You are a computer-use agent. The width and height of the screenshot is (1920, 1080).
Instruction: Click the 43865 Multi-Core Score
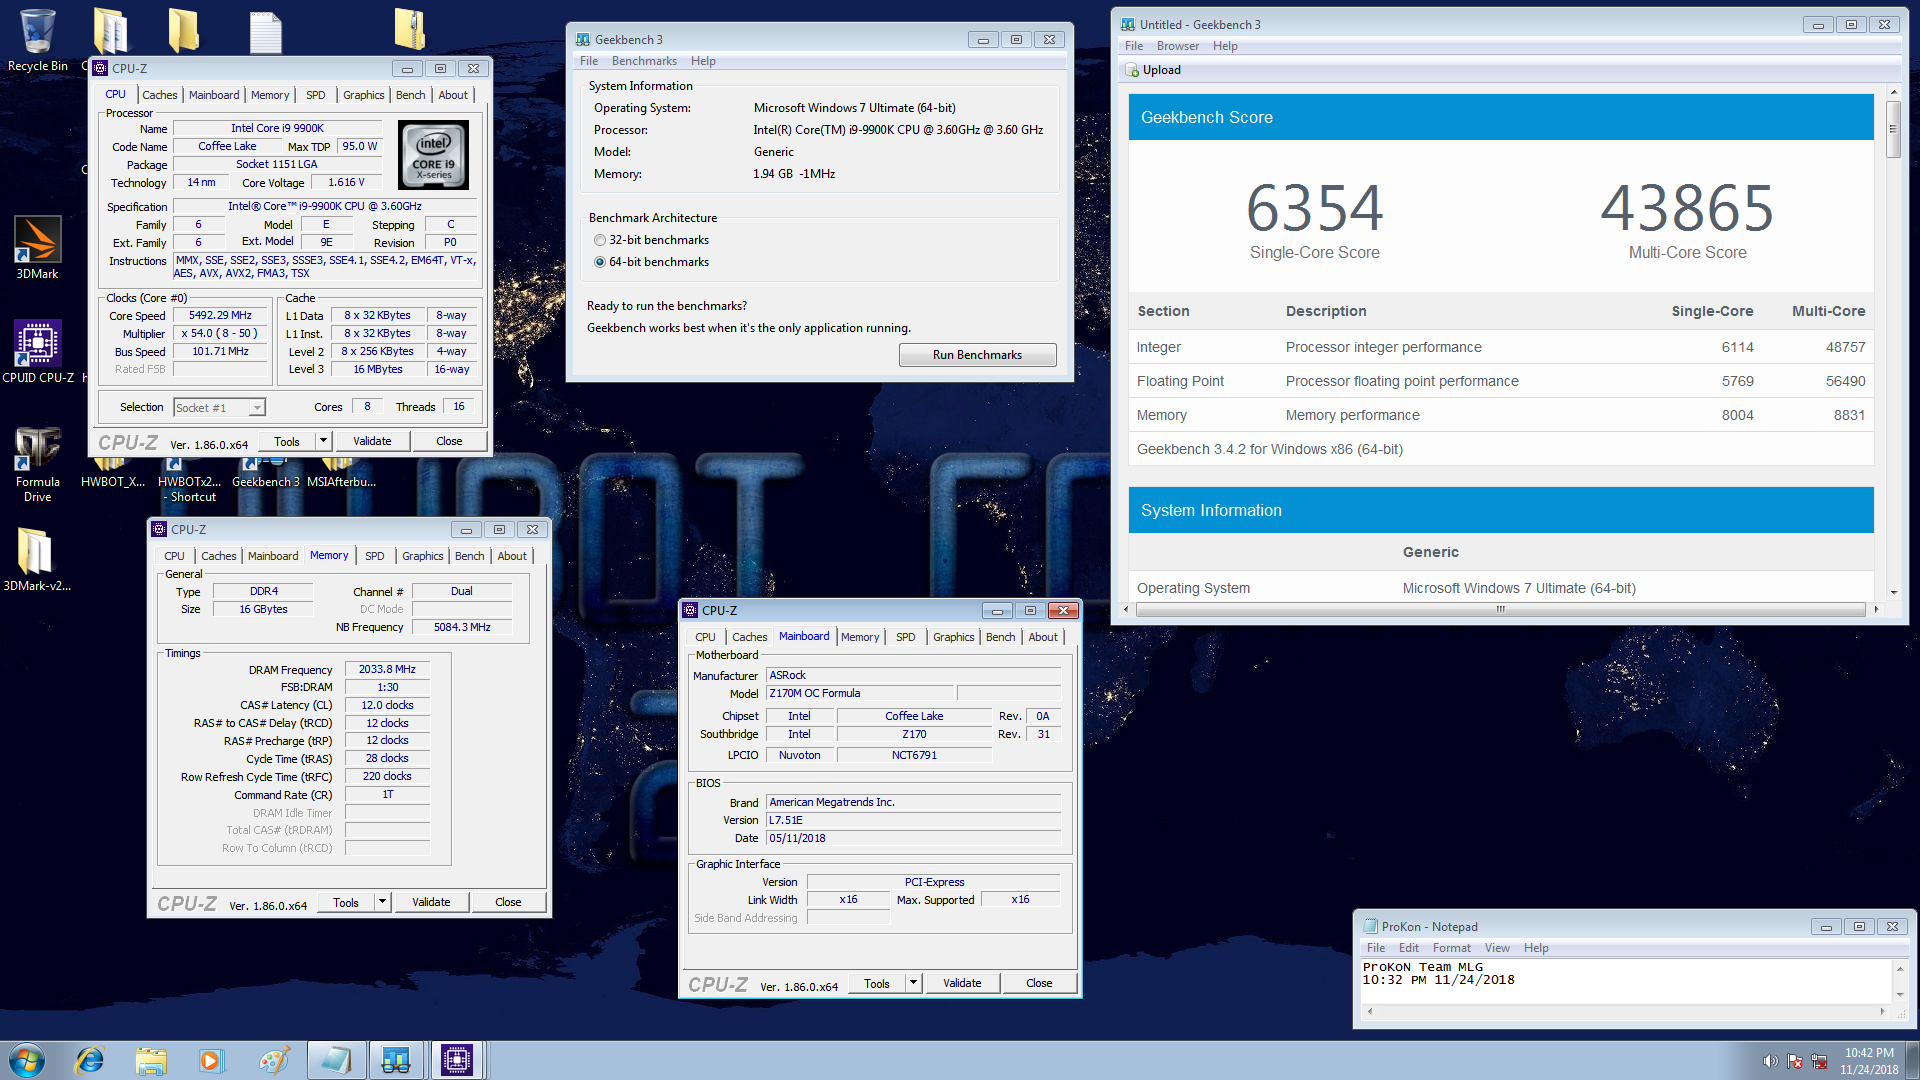pyautogui.click(x=1687, y=208)
